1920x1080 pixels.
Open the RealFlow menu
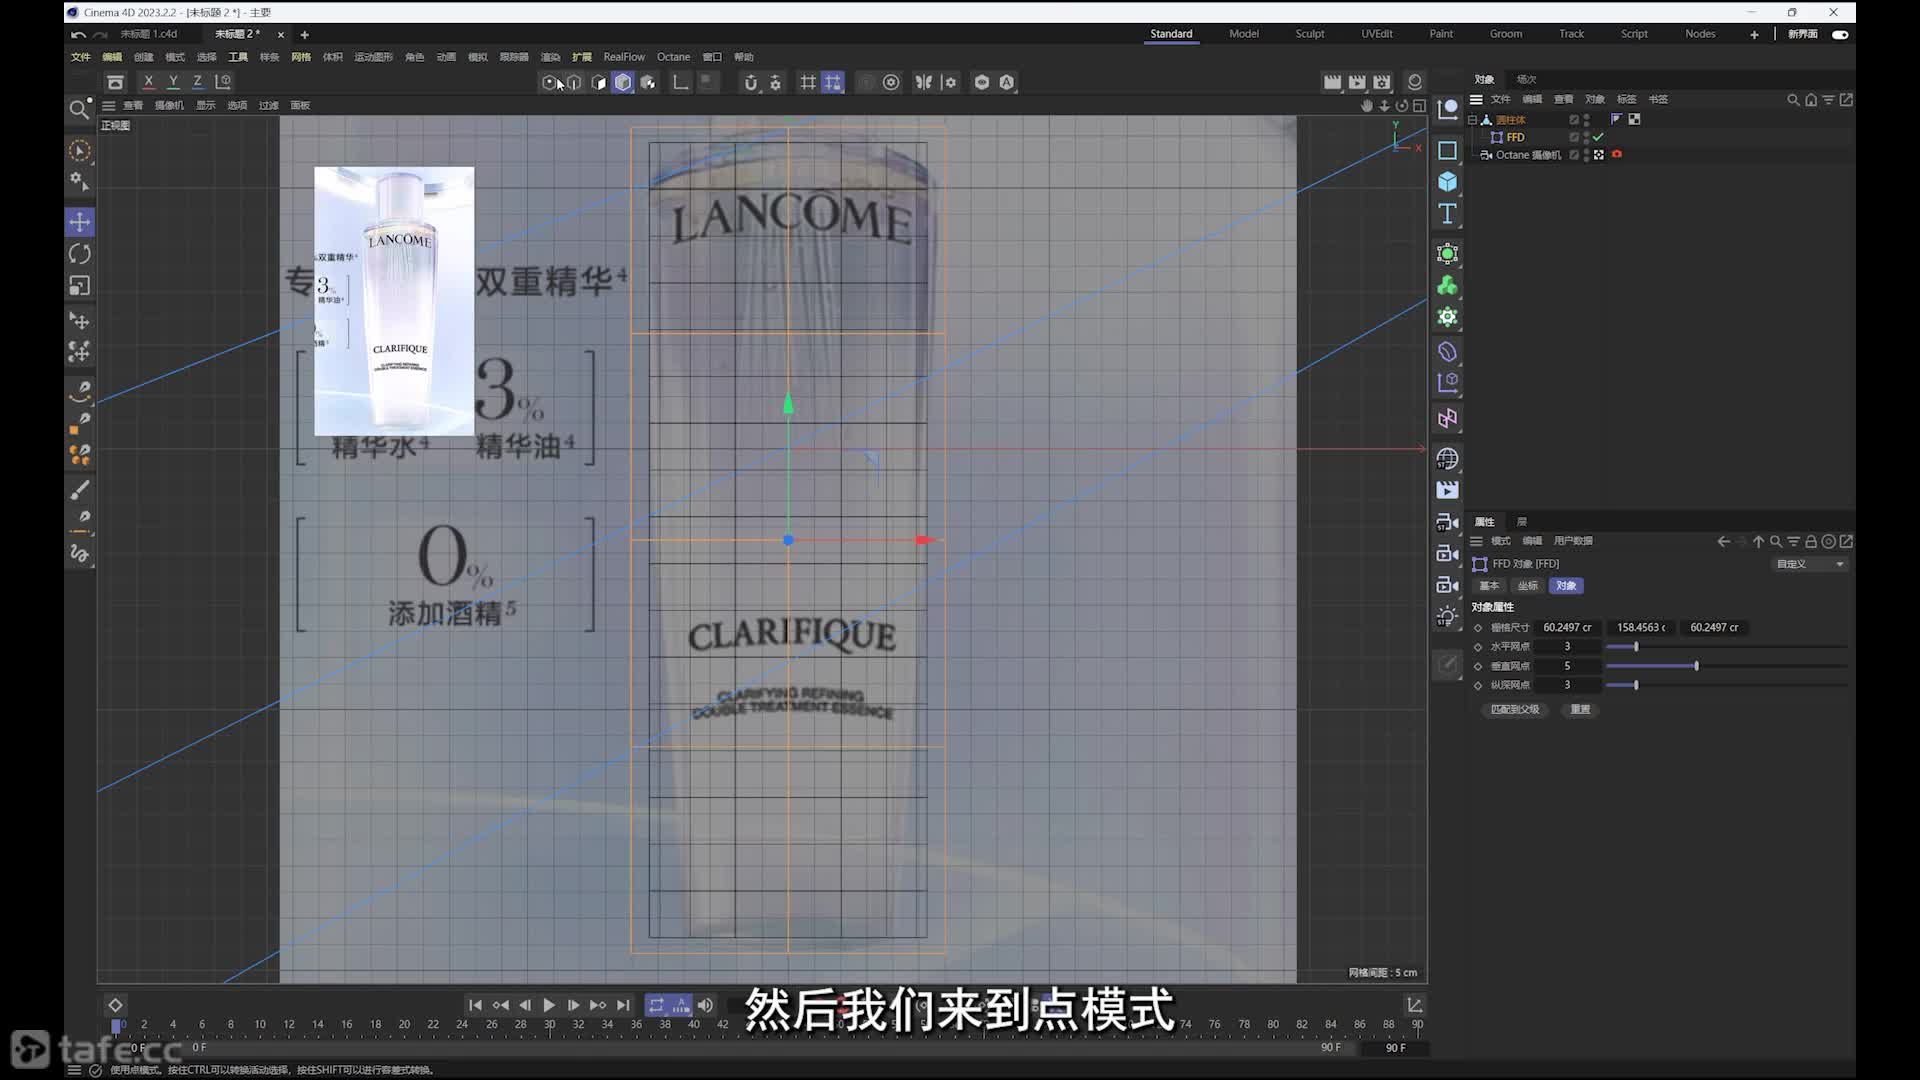(x=624, y=58)
